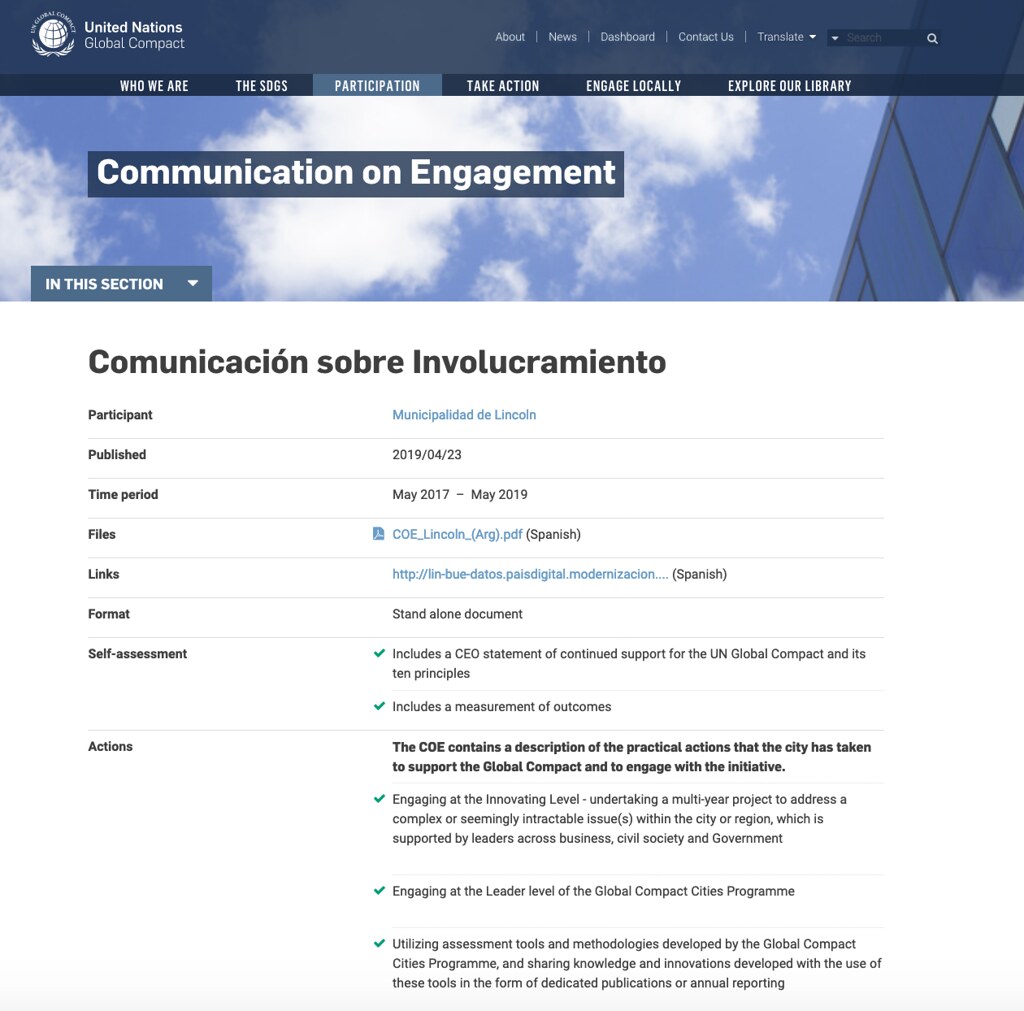Select the Participation menu tab
The image size is (1024, 1011).
click(377, 86)
